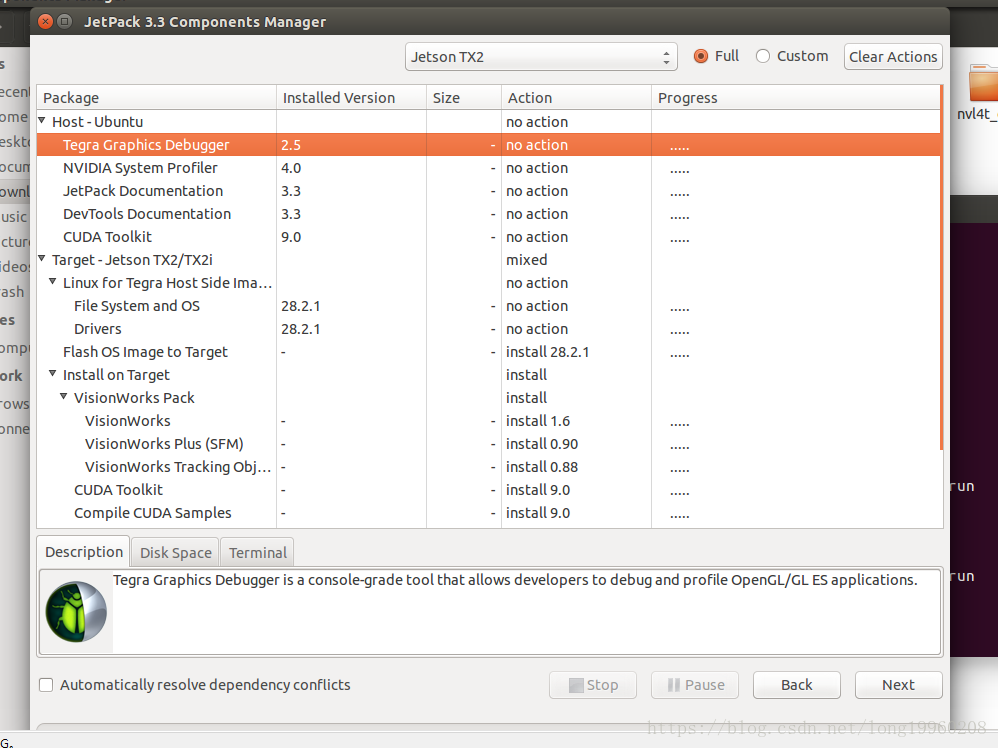The image size is (998, 748).
Task: Click the Pause button
Action: (695, 685)
